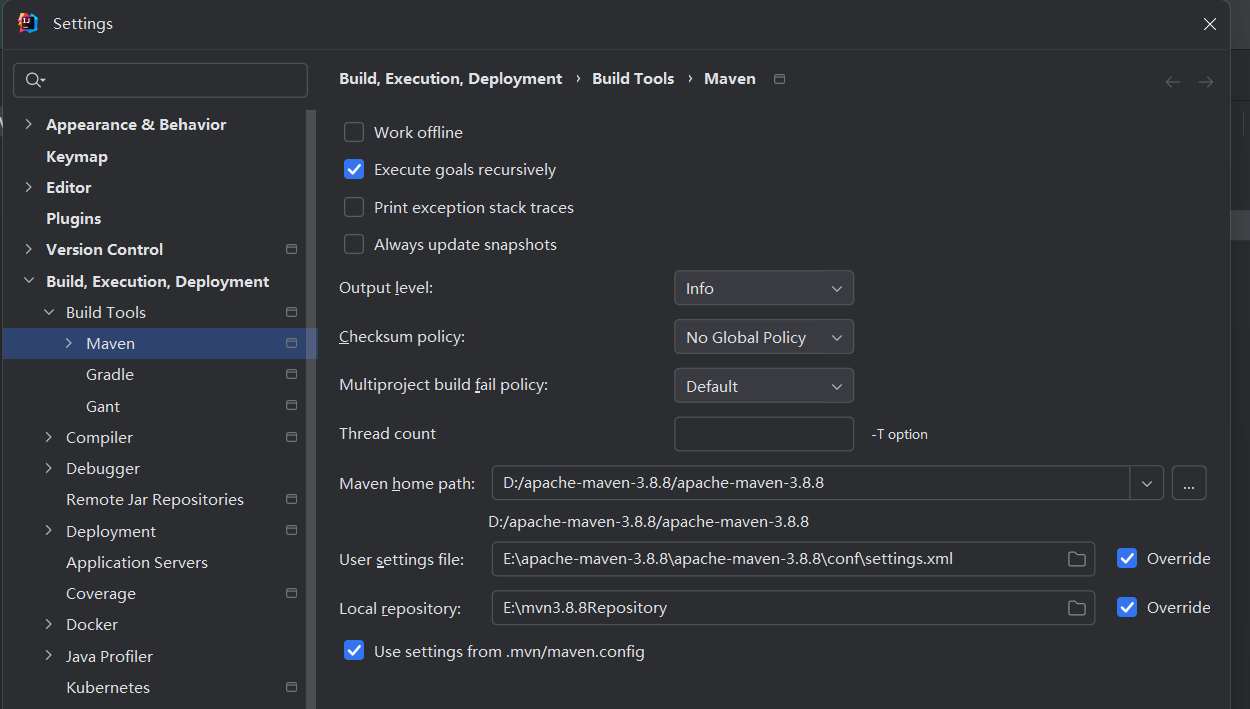Click project-level icon on Deployment row

(x=291, y=531)
